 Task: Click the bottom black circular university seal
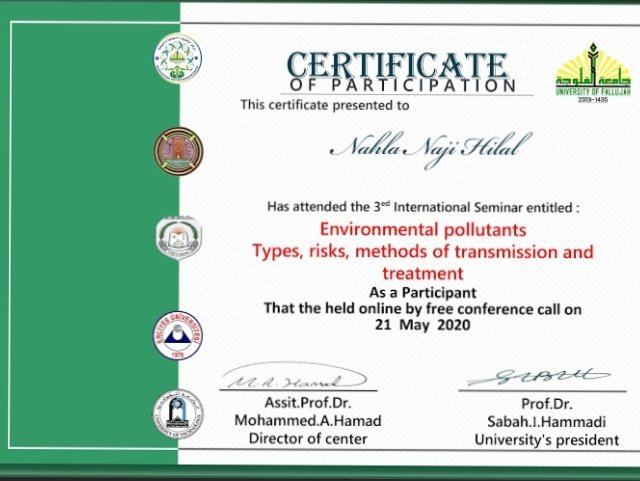click(x=175, y=414)
